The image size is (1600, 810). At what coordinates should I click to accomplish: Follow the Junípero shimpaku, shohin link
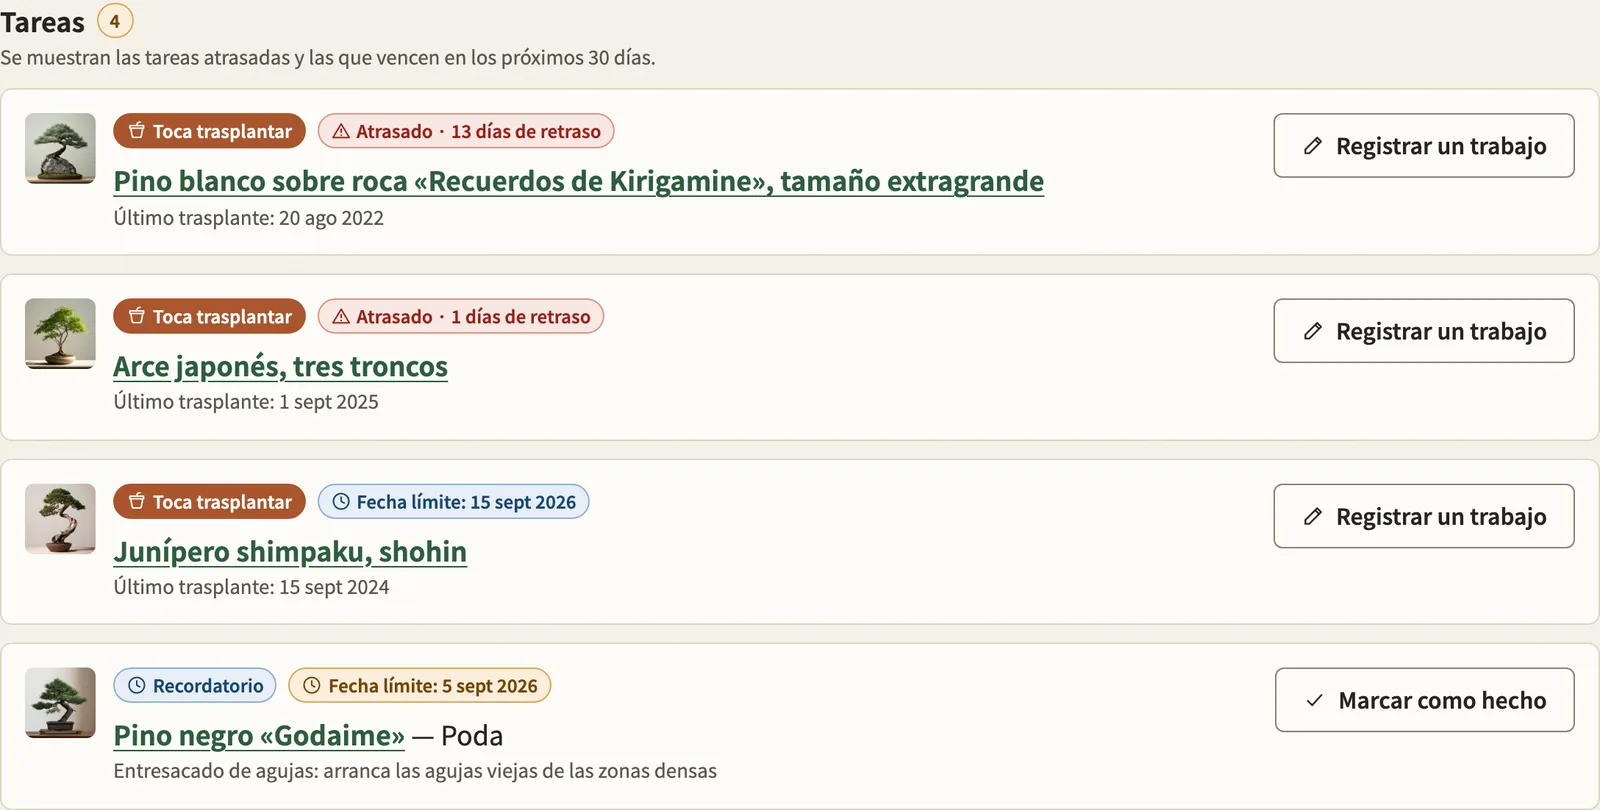click(290, 551)
